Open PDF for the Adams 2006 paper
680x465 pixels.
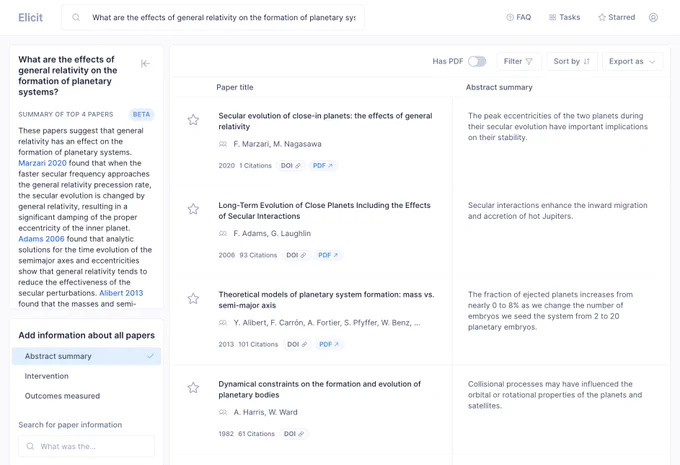(328, 255)
